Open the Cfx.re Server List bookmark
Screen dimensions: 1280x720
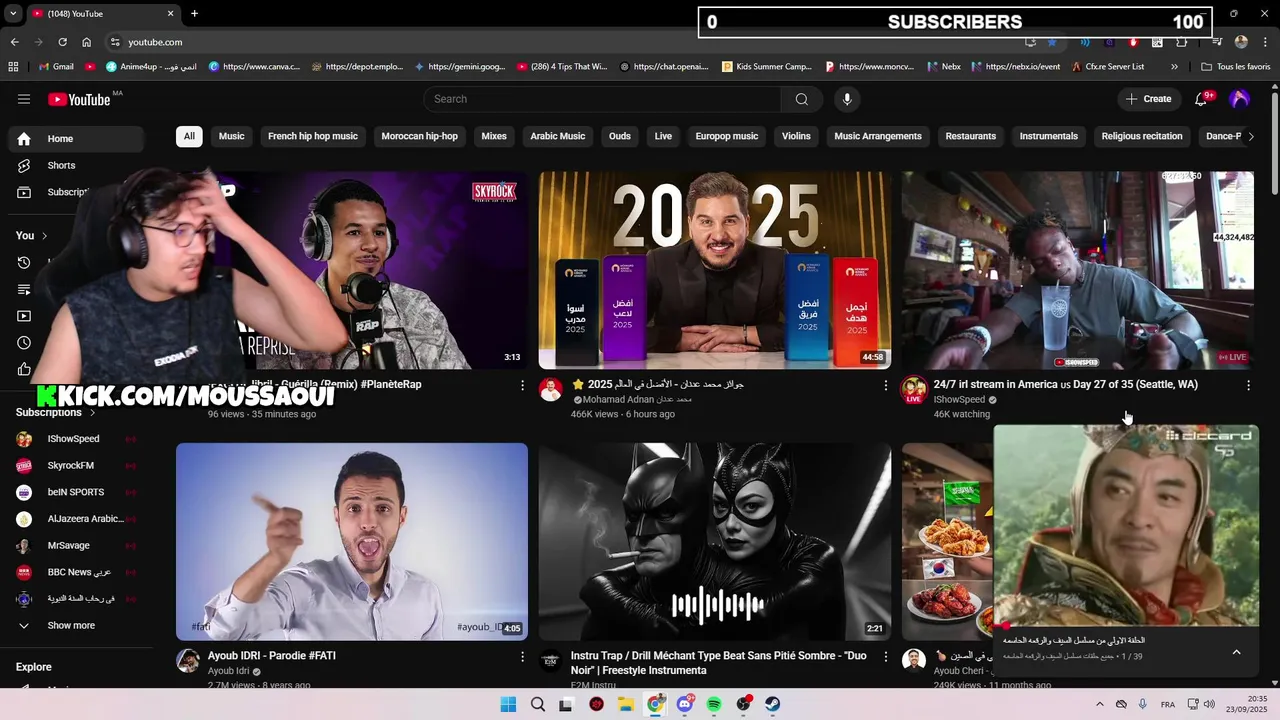[1107, 67]
